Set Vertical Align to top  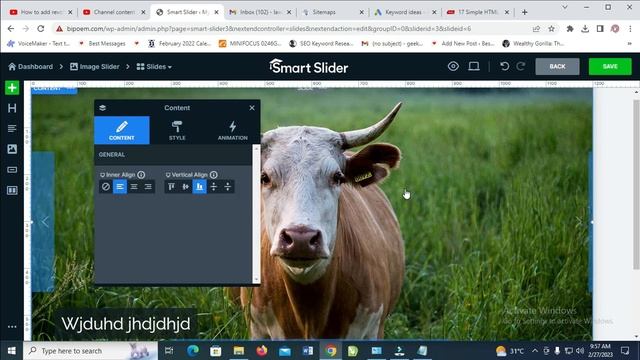171,187
